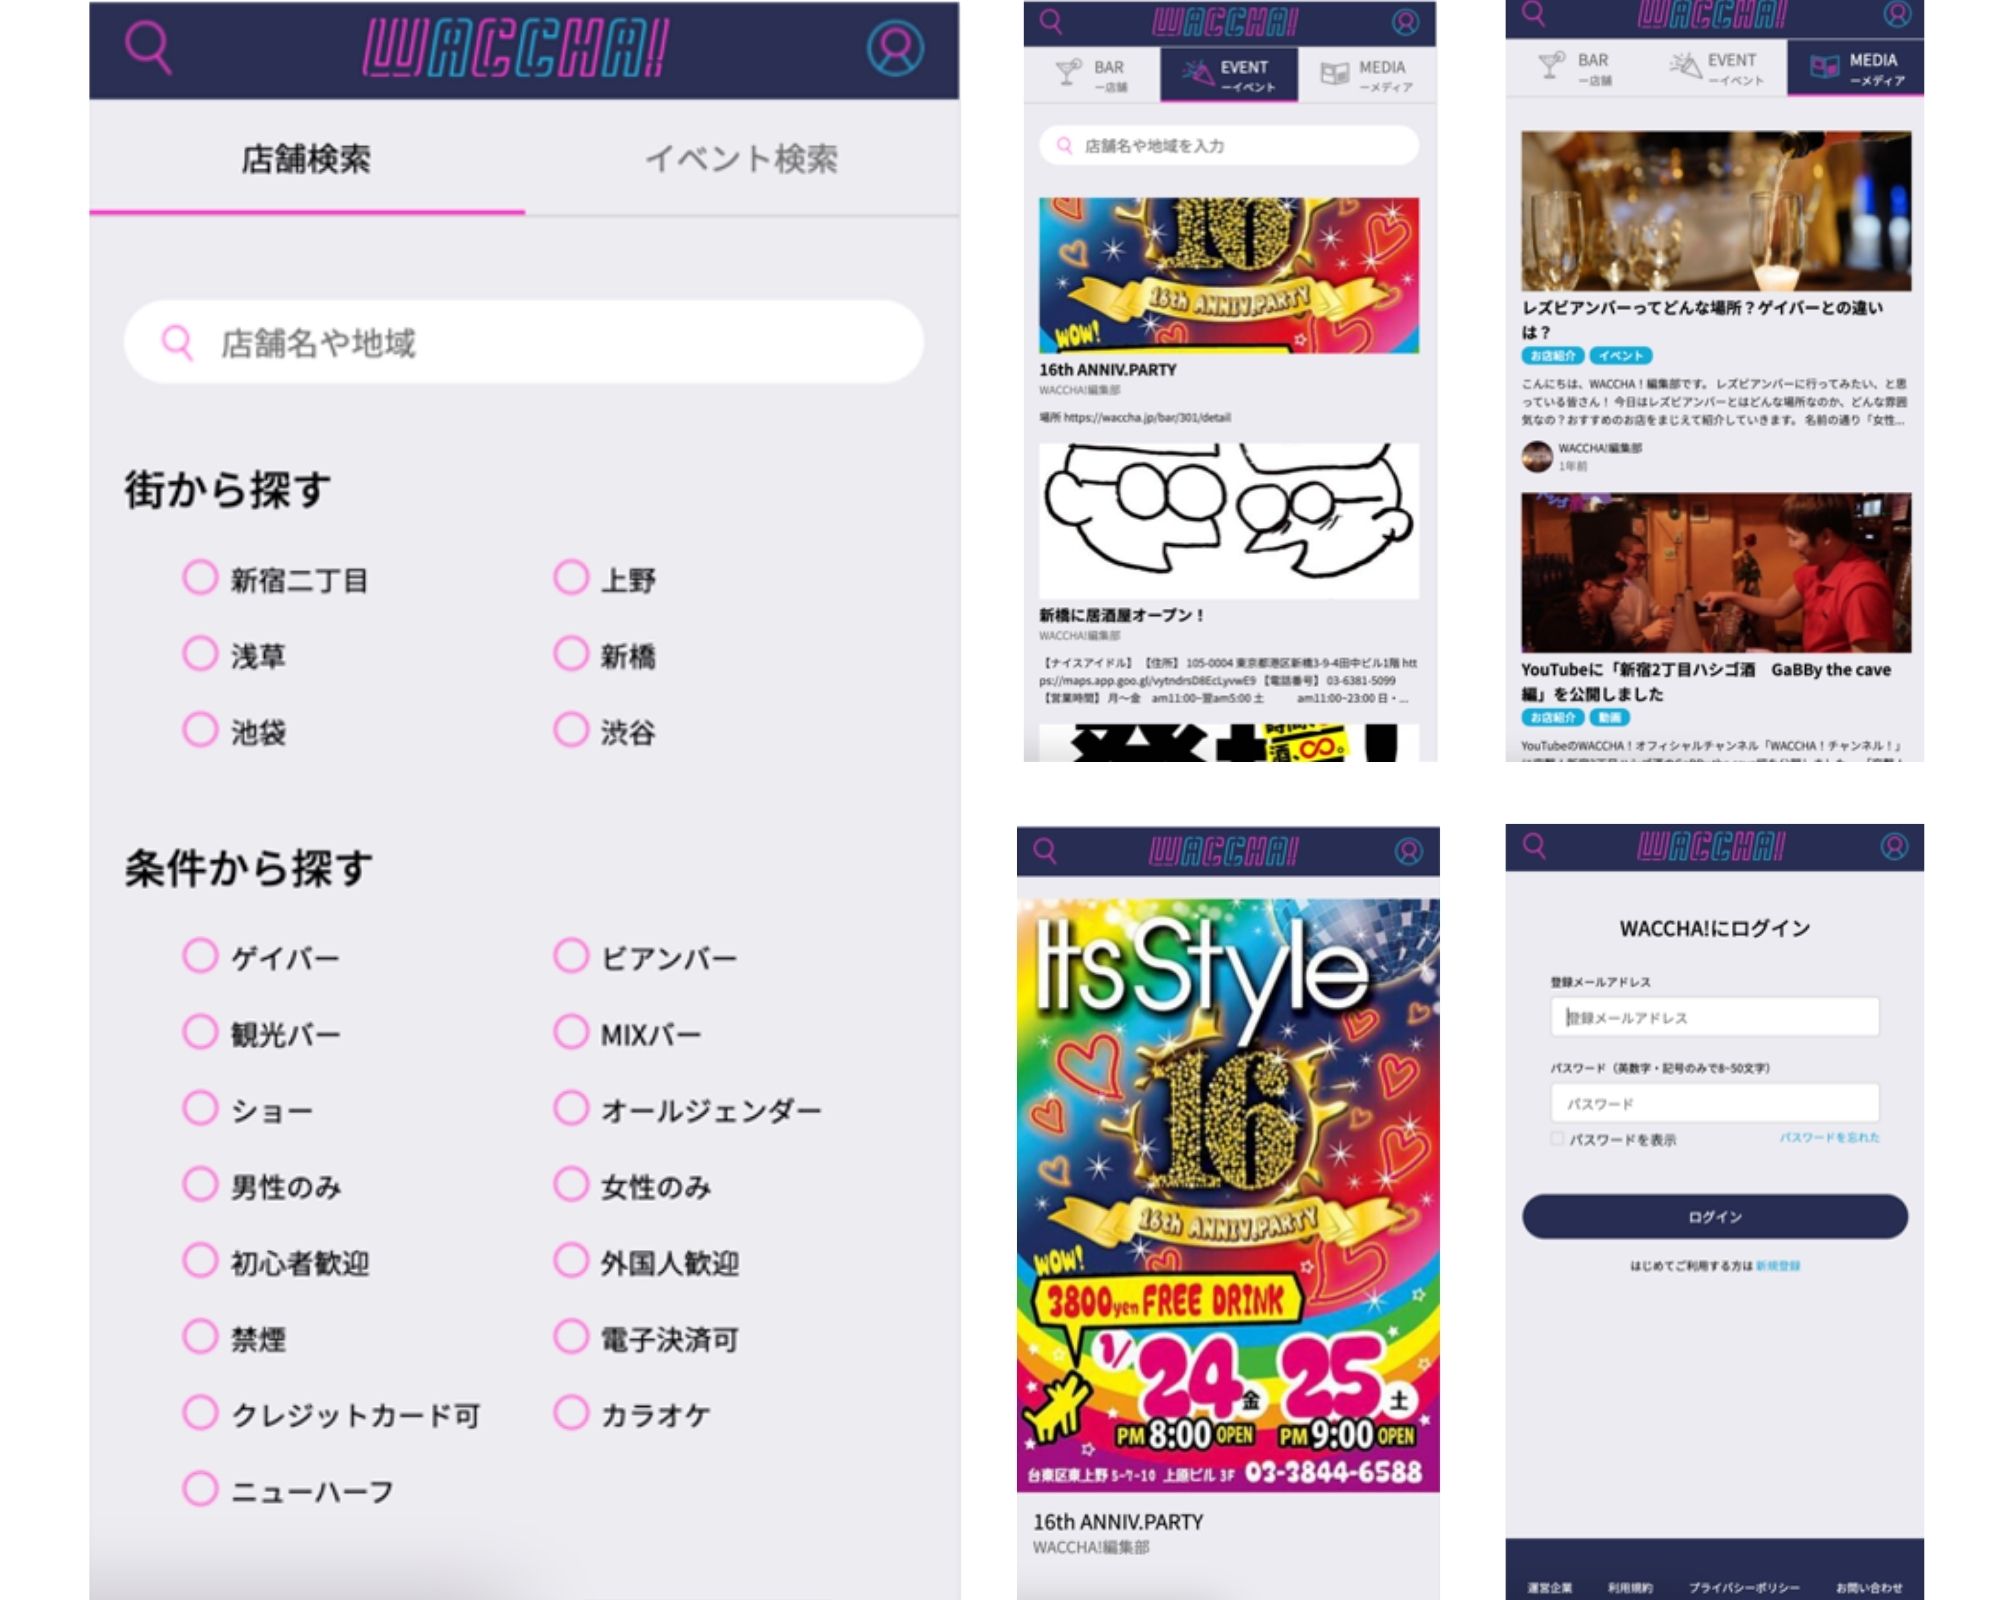Click the search icon in login screen header
This screenshot has height=1600, width=2000.
(1534, 847)
